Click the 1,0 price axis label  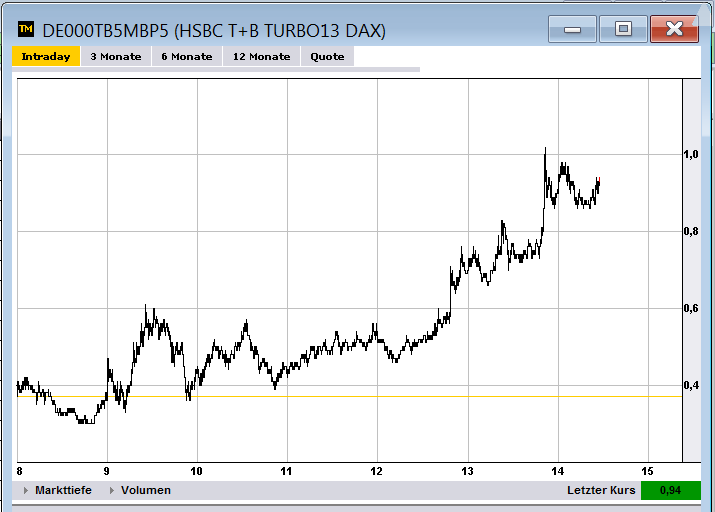click(691, 154)
